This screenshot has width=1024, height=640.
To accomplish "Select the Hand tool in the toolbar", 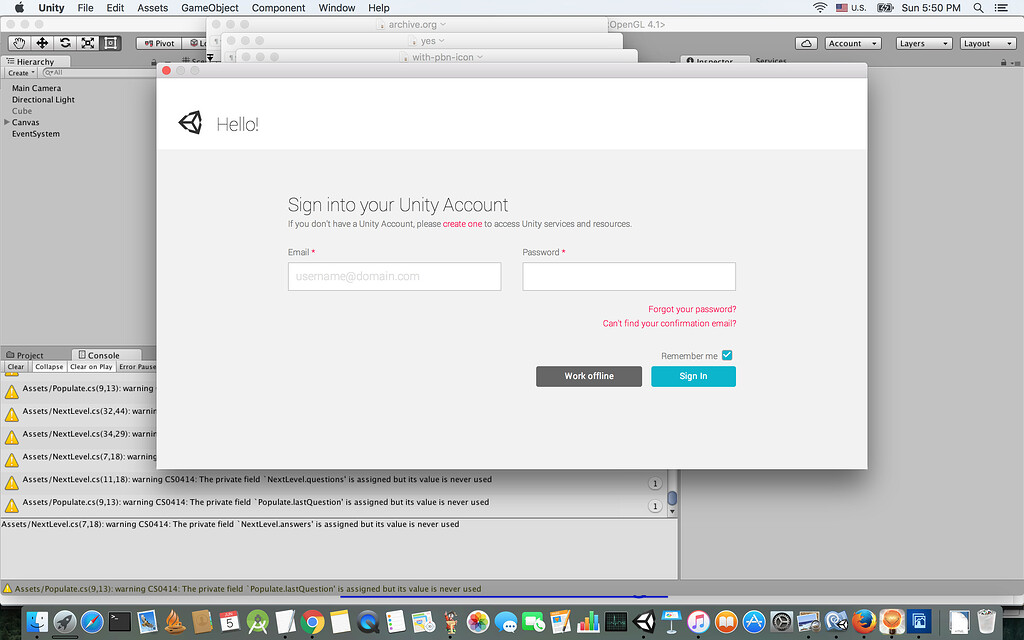I will click(x=17, y=43).
